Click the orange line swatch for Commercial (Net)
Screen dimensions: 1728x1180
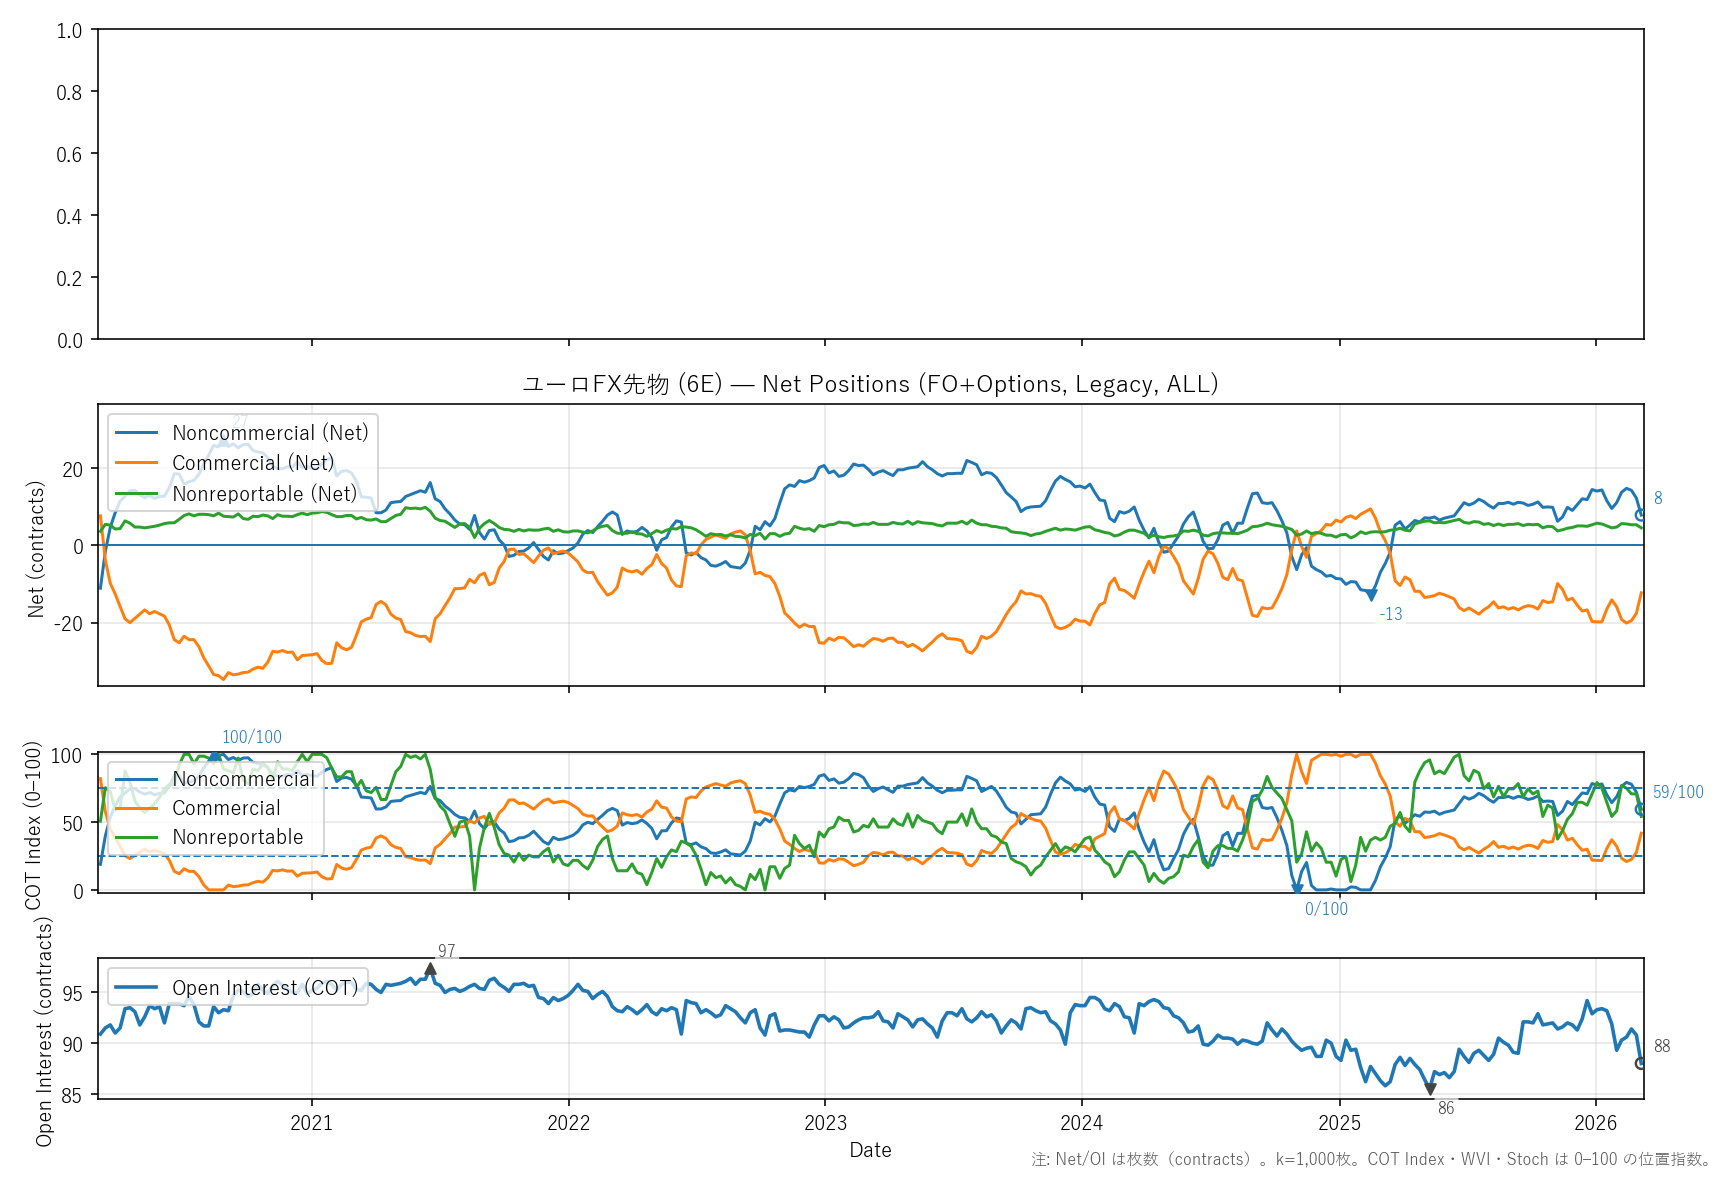coord(137,463)
